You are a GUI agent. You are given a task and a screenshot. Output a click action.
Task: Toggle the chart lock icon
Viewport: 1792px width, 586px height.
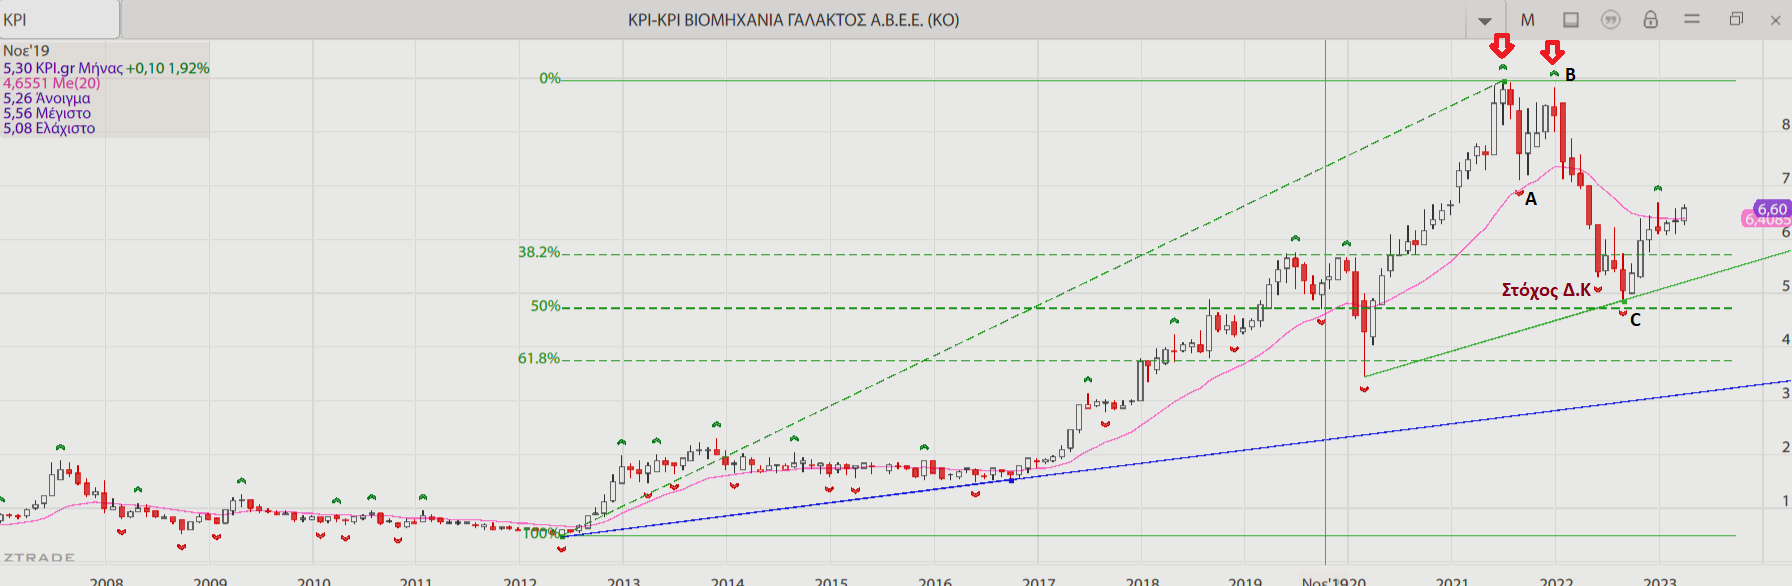coord(1650,19)
